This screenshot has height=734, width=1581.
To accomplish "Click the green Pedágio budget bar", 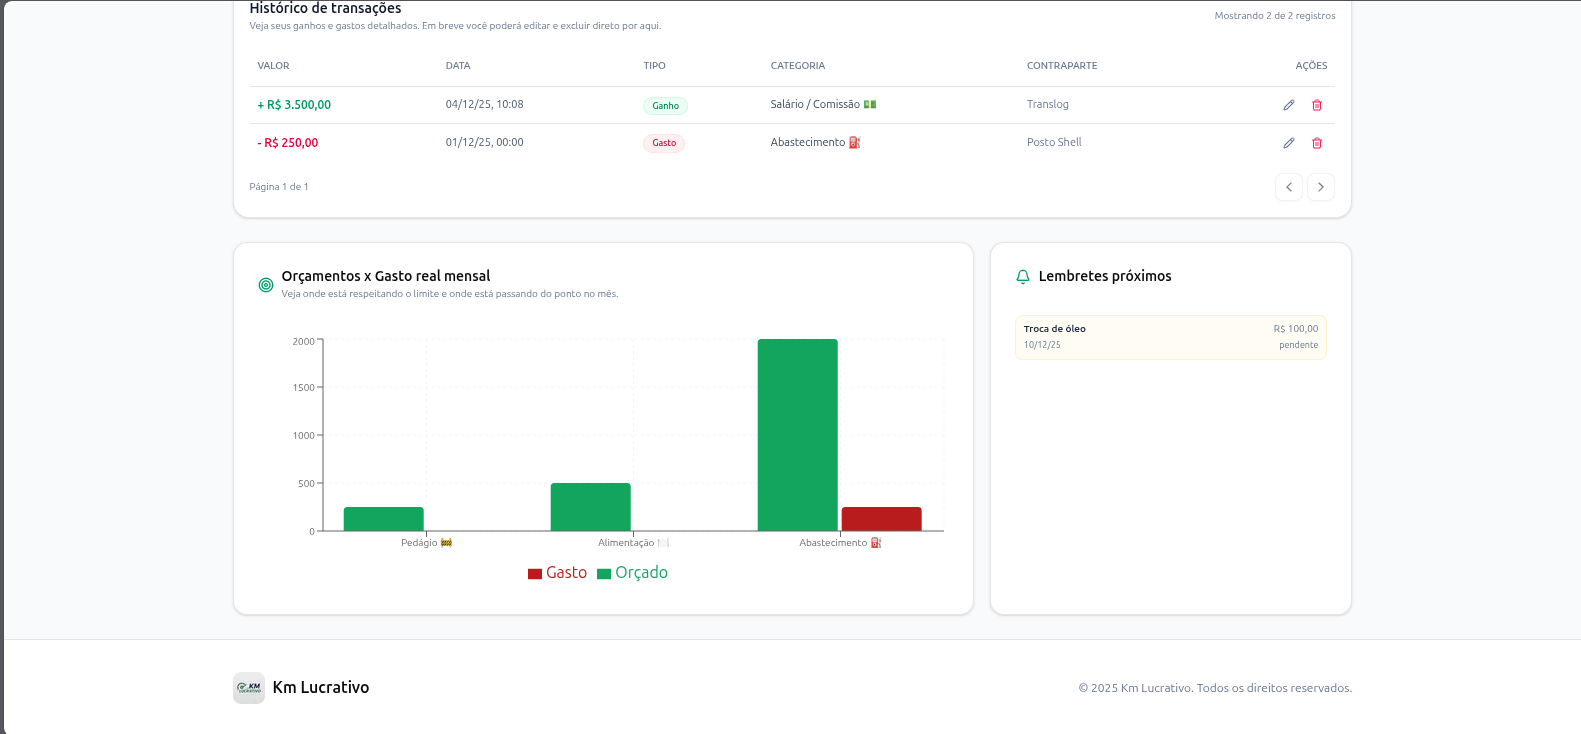I will tap(383, 519).
